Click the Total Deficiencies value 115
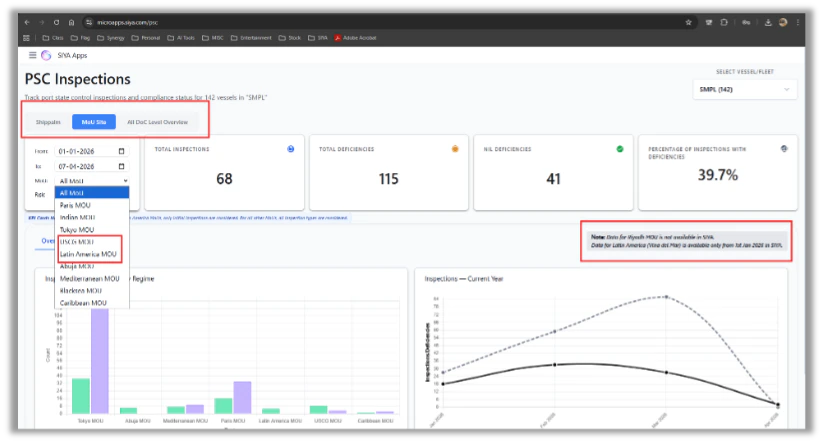This screenshot has height=443, width=825. tap(389, 179)
